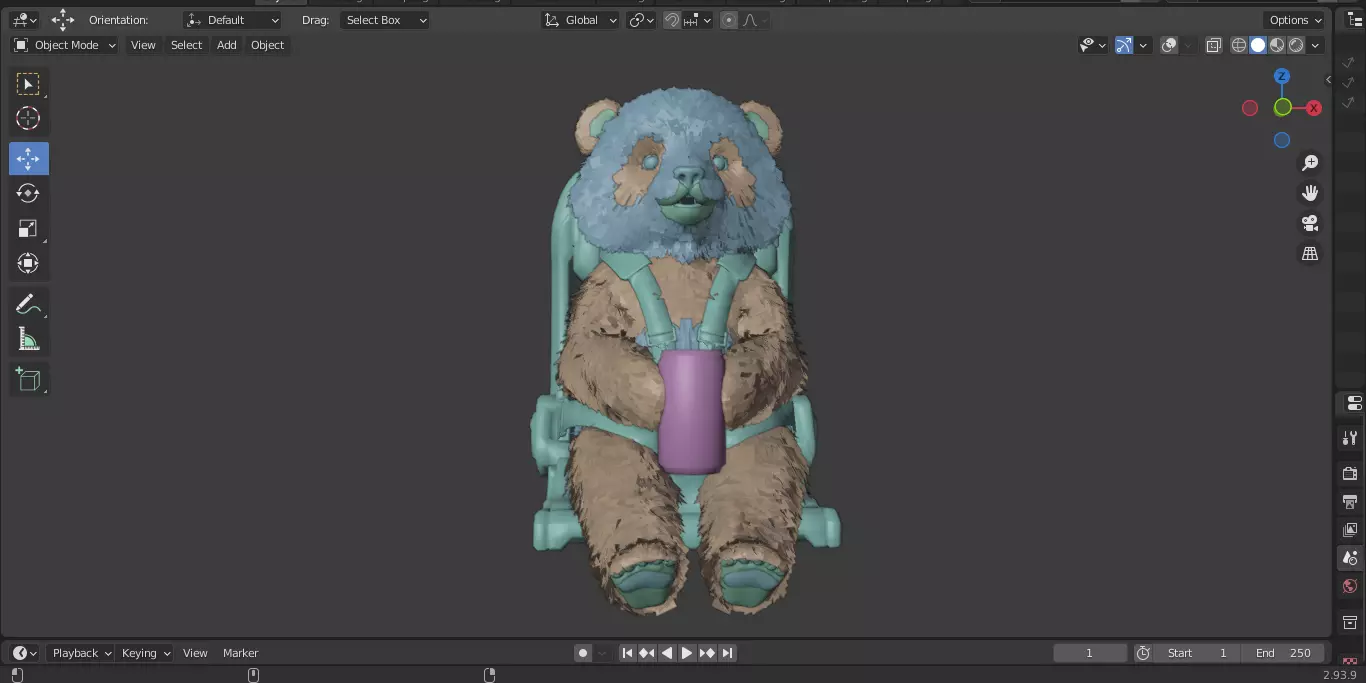Image resolution: width=1366 pixels, height=683 pixels.
Task: Open the pivot point dropdown
Action: [x=641, y=20]
